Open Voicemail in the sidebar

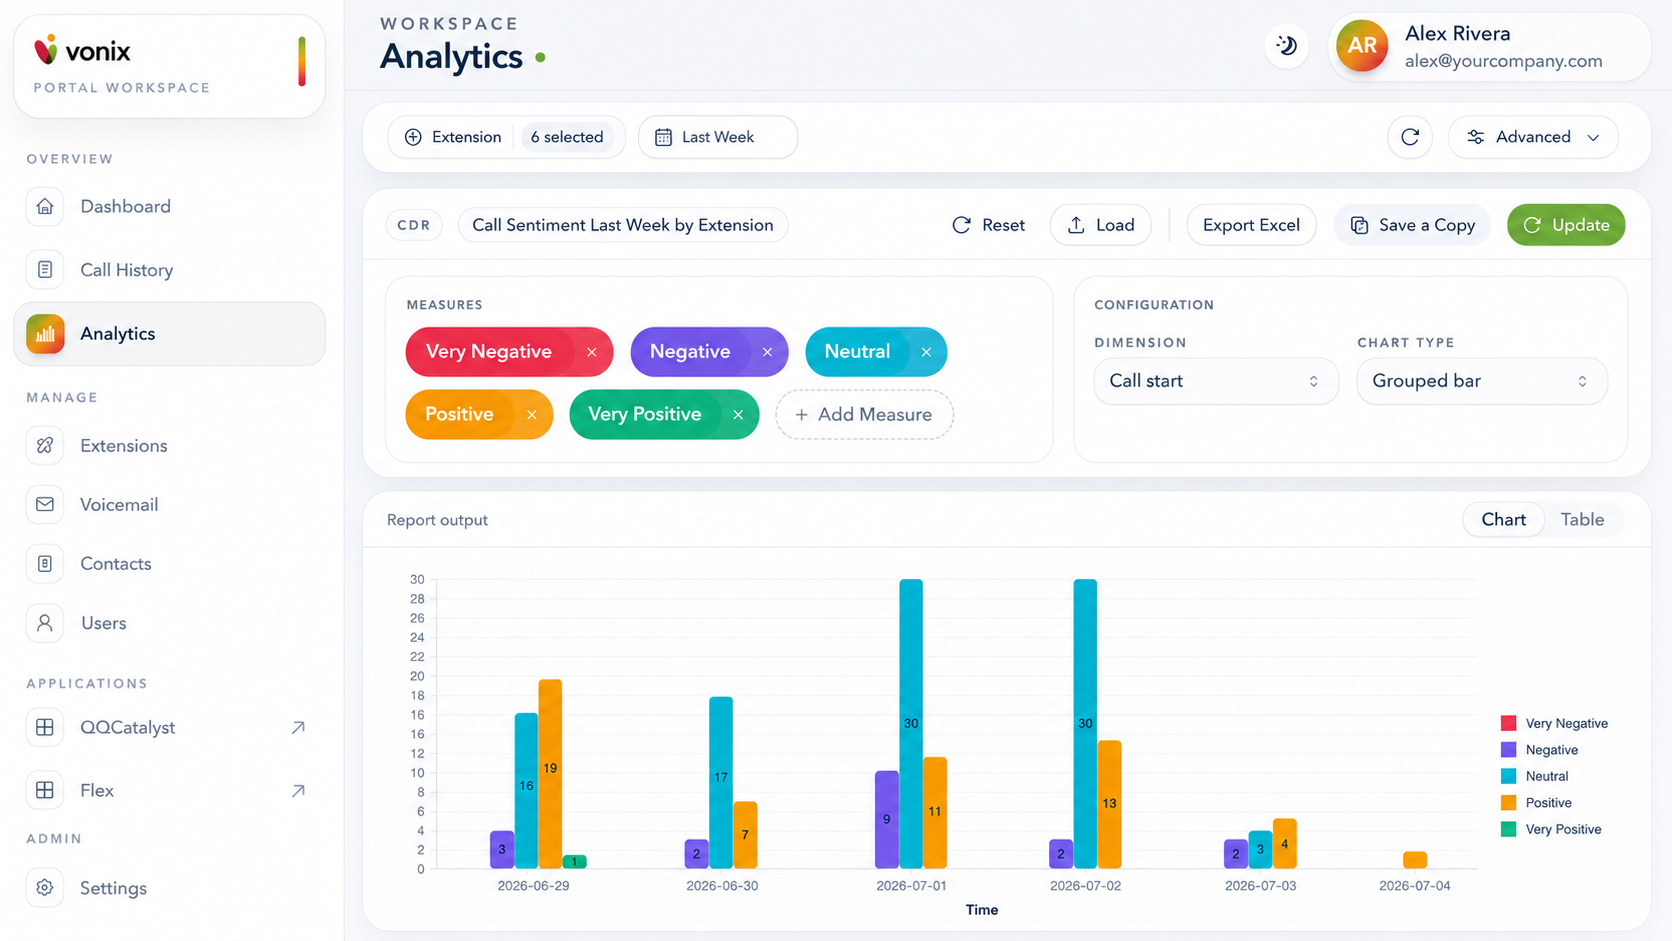tap(169, 505)
